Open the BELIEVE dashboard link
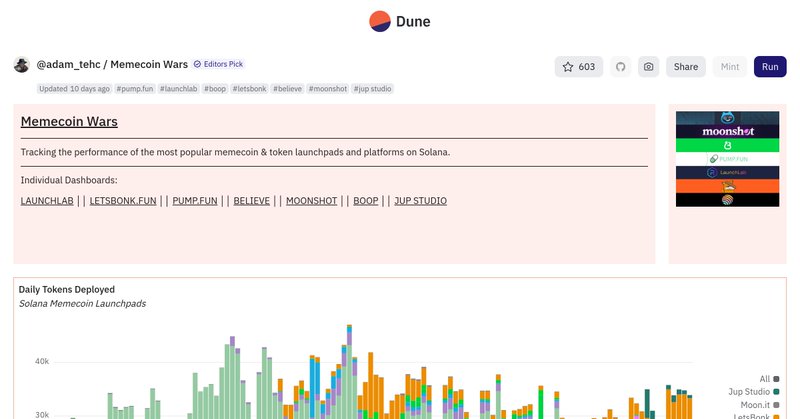The height and width of the screenshot is (419, 800). (x=252, y=201)
